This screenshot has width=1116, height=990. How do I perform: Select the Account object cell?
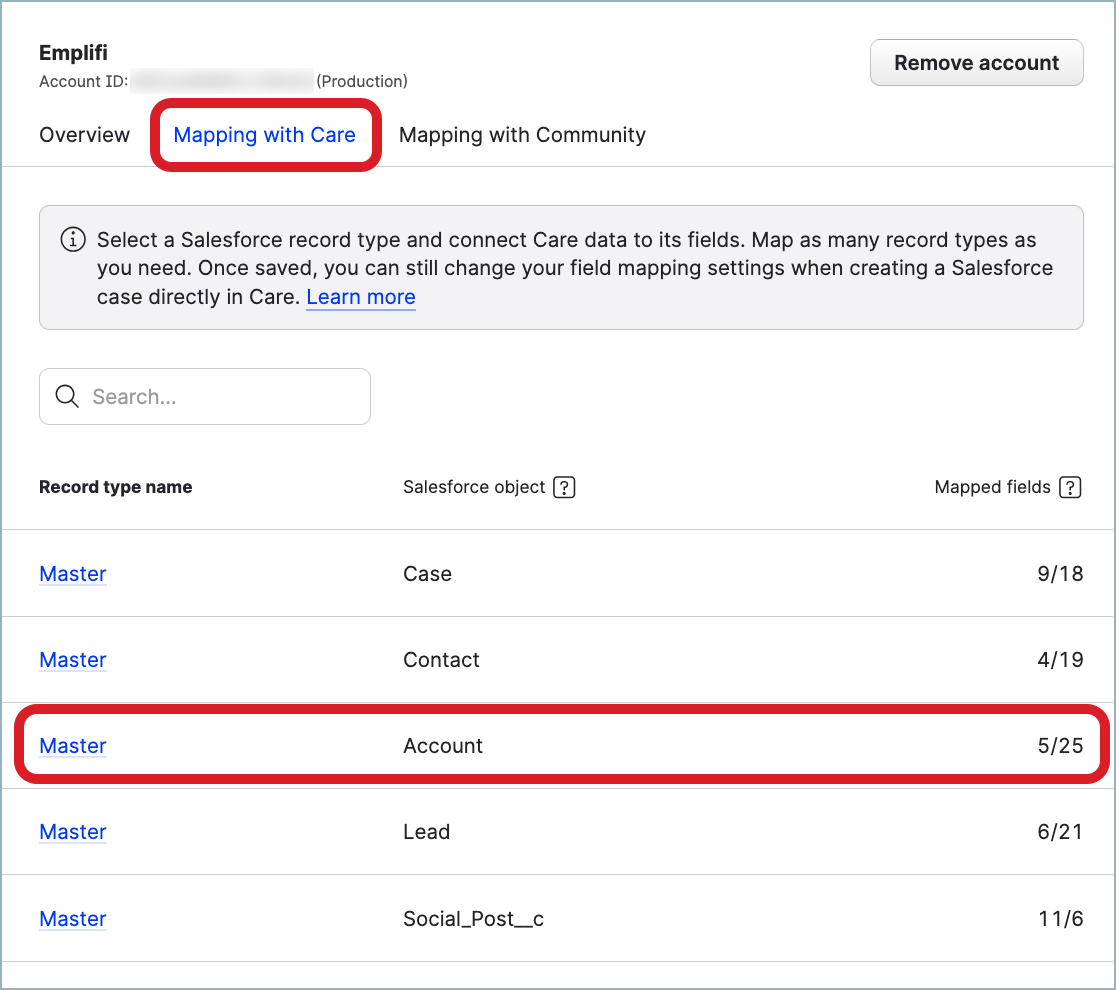click(x=443, y=746)
